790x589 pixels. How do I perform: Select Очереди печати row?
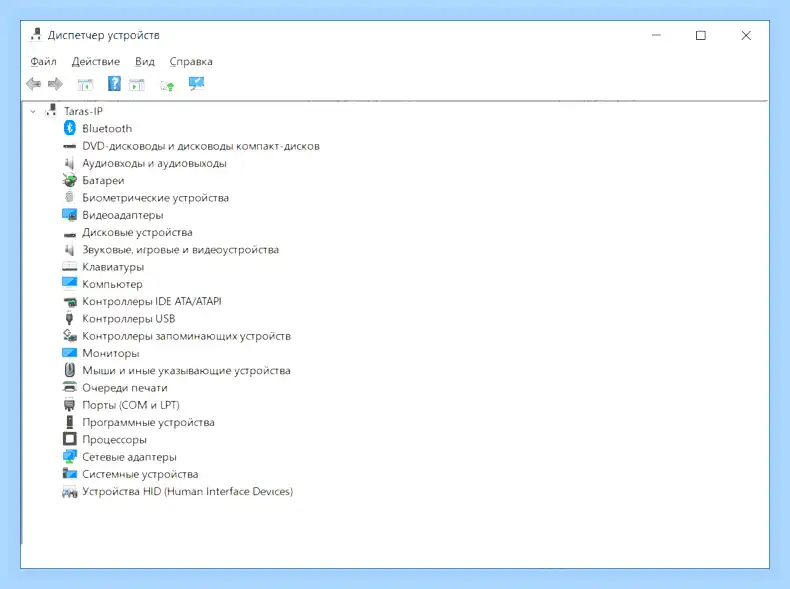125,388
